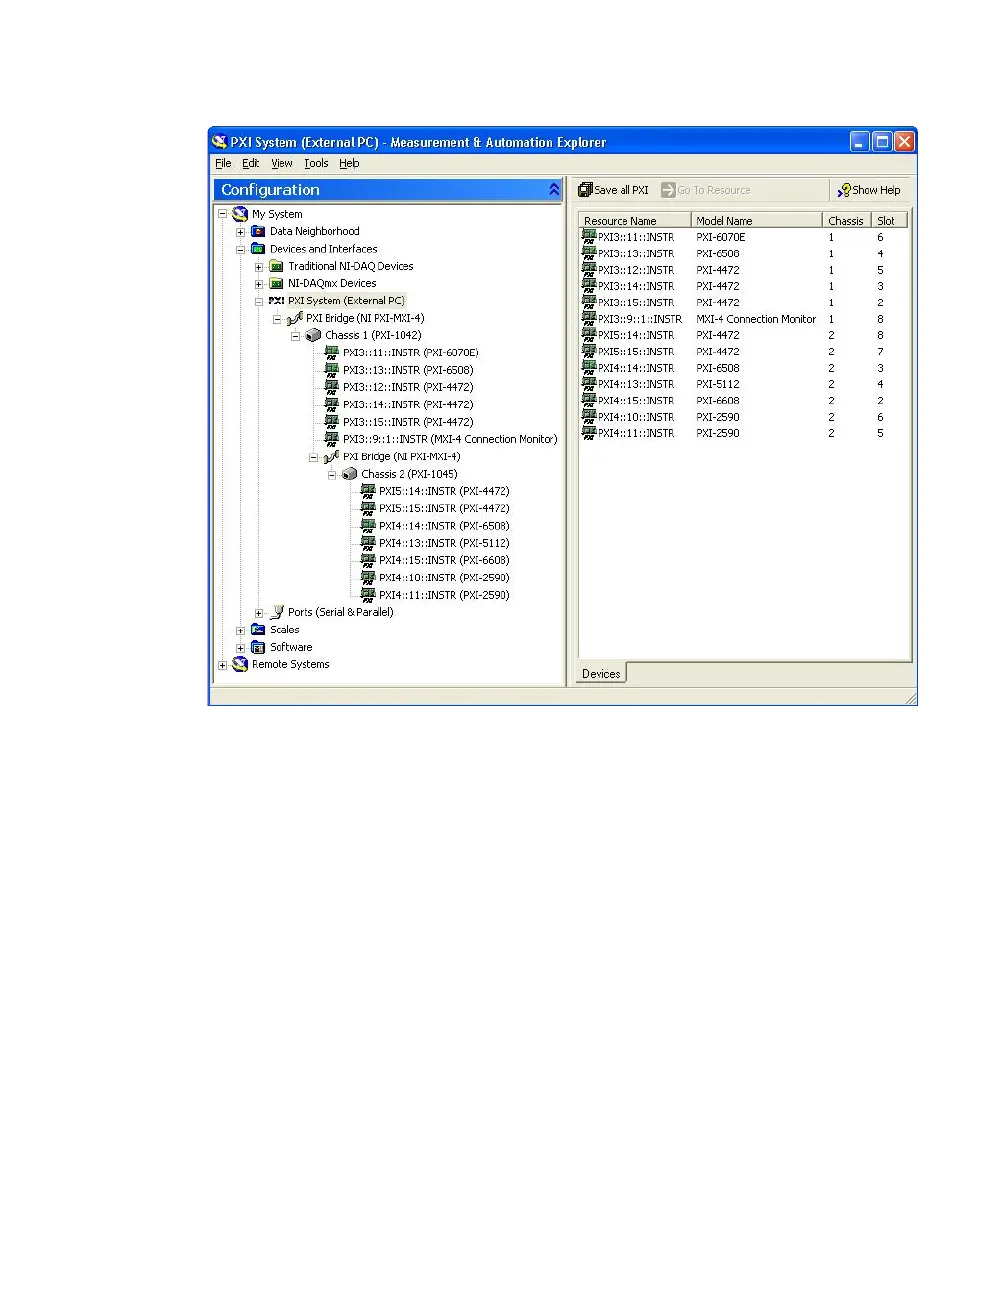Click the Go To Resource arrow icon
Image resolution: width=1008 pixels, height=1296 pixels.
click(x=668, y=190)
